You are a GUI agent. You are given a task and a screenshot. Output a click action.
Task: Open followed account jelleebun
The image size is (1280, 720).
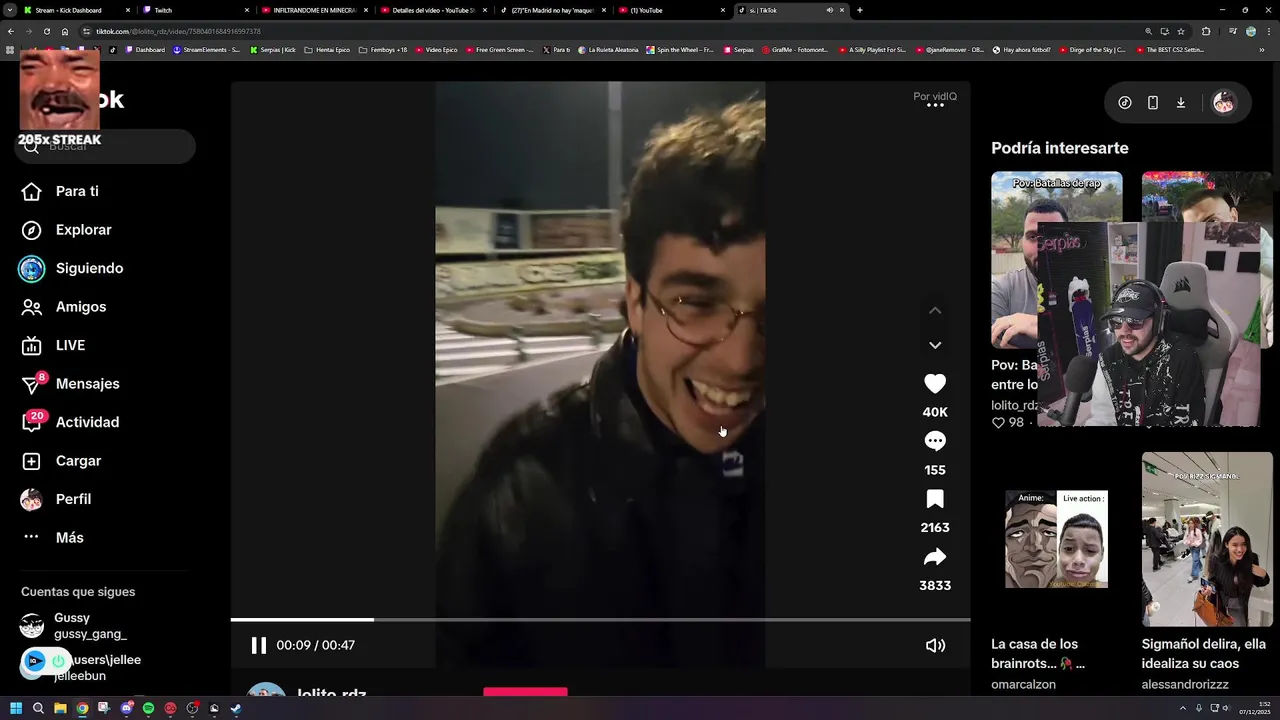coord(100,667)
